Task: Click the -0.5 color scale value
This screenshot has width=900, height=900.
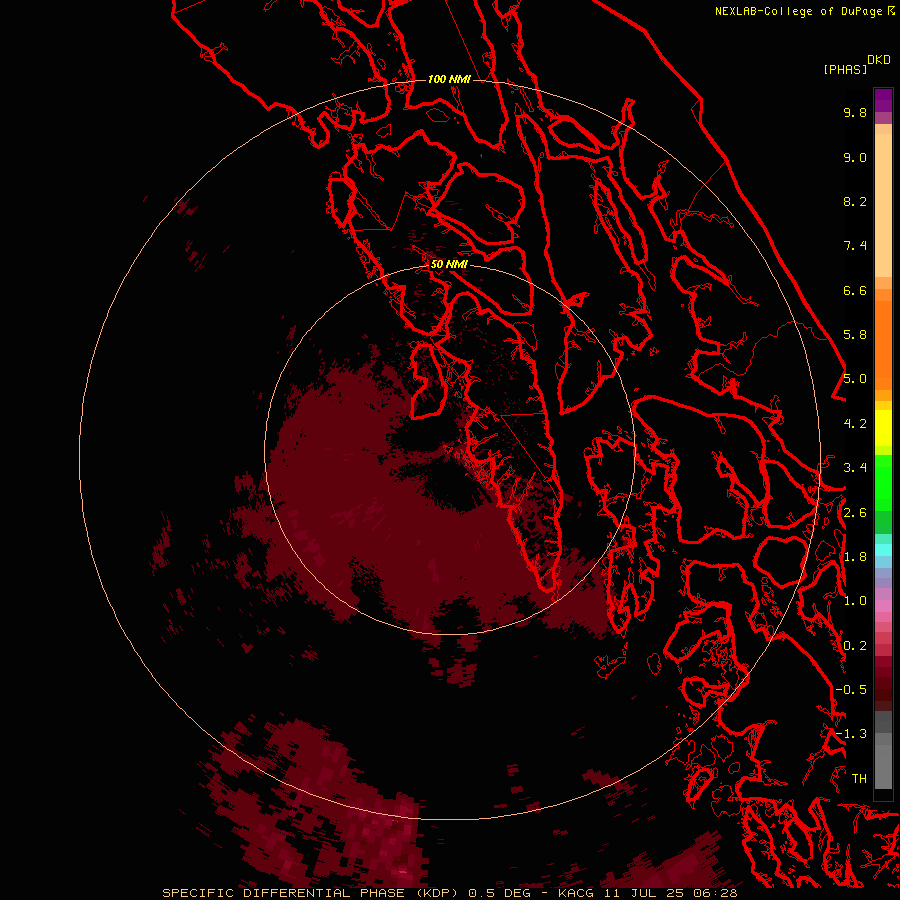Action: point(851,690)
